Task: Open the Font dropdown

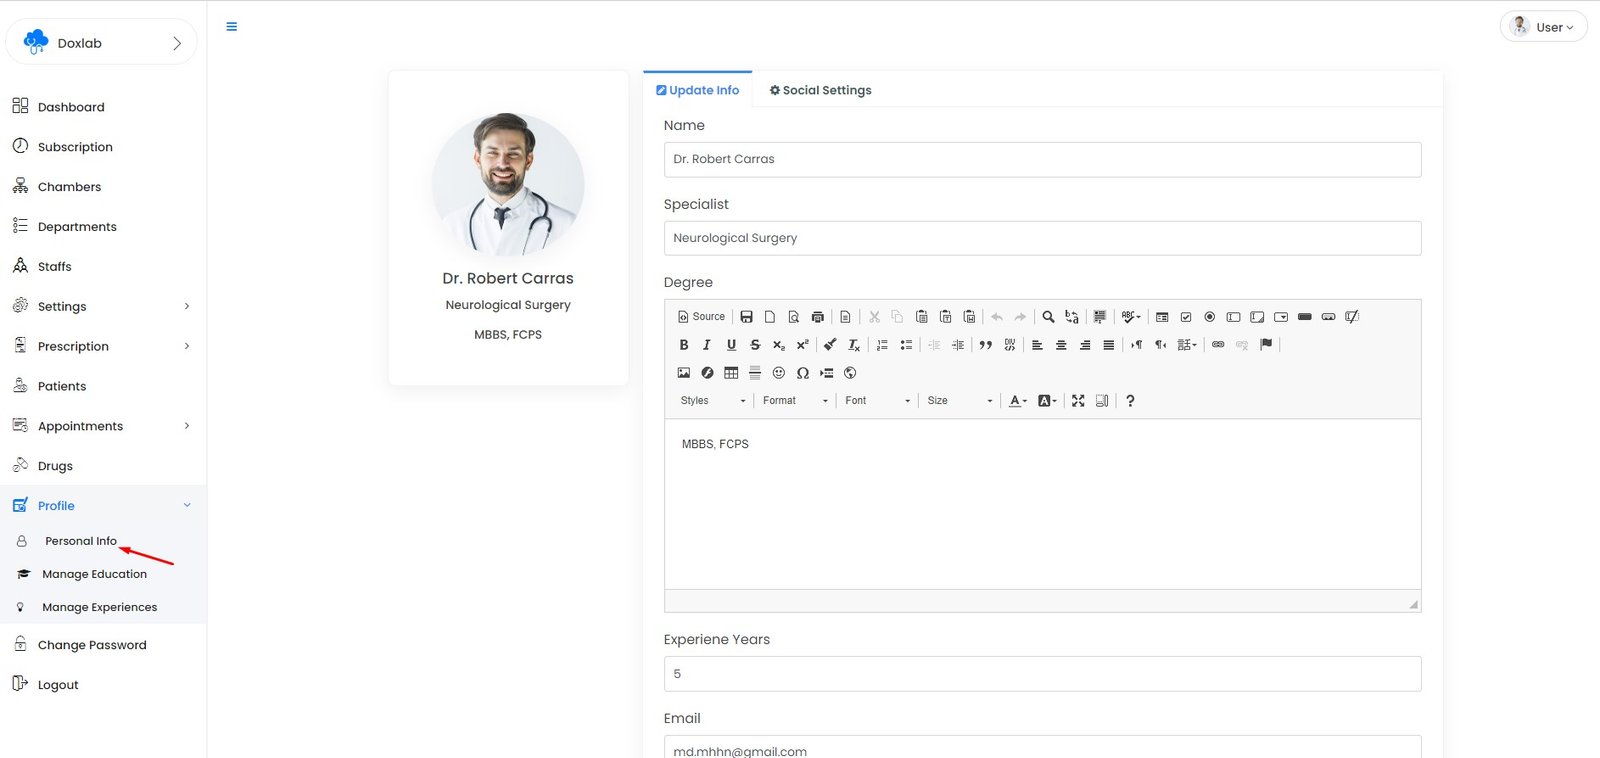Action: pos(877,401)
